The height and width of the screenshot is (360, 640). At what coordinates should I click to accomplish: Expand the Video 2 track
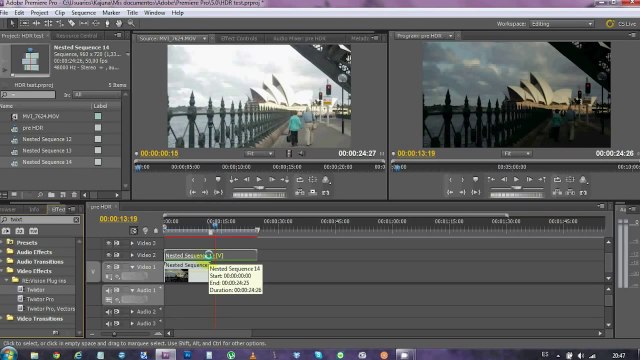[132, 255]
